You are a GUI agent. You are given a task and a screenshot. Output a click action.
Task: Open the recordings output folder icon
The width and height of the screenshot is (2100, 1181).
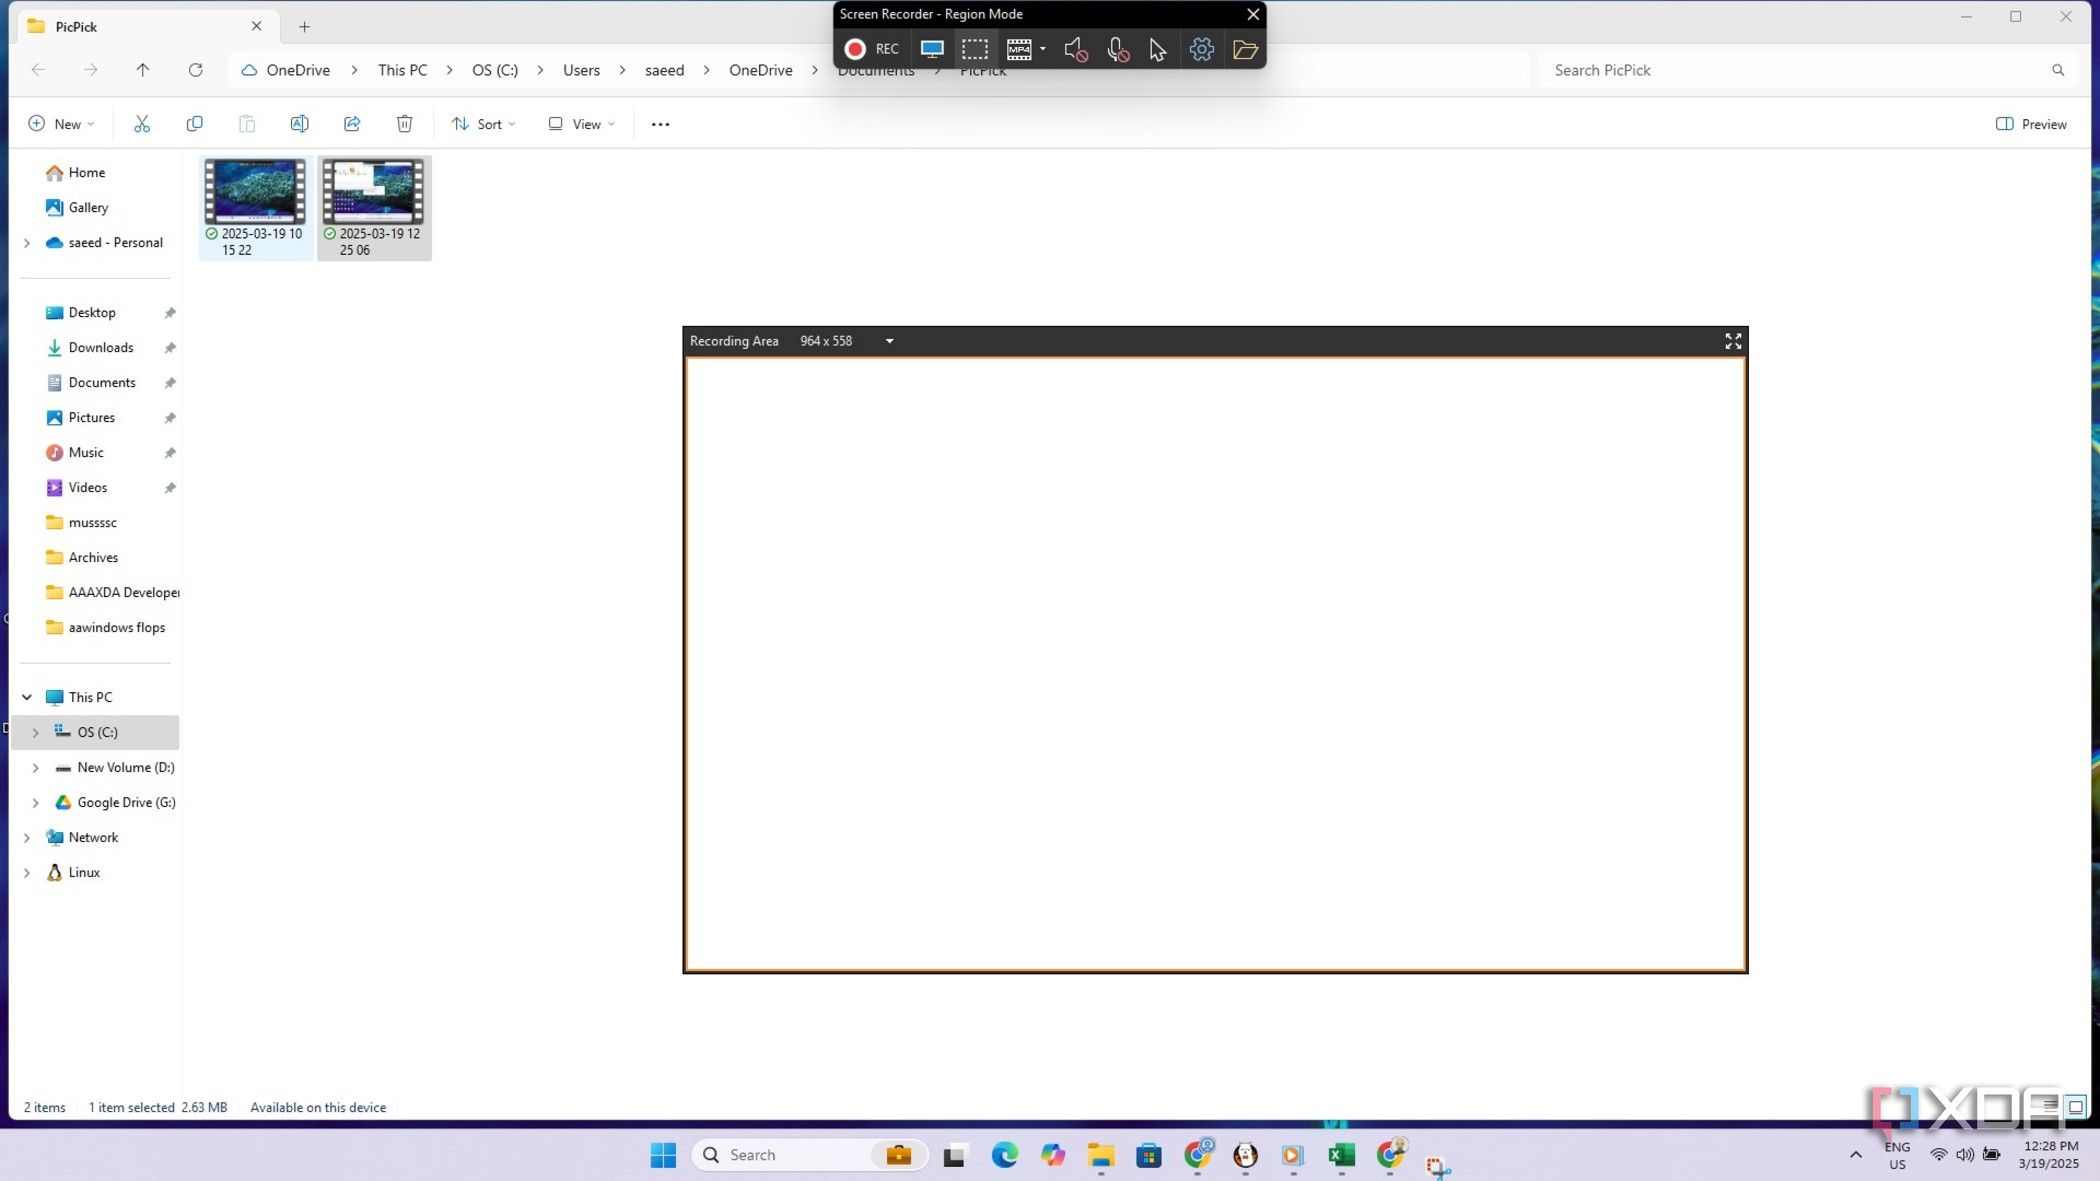pos(1244,49)
